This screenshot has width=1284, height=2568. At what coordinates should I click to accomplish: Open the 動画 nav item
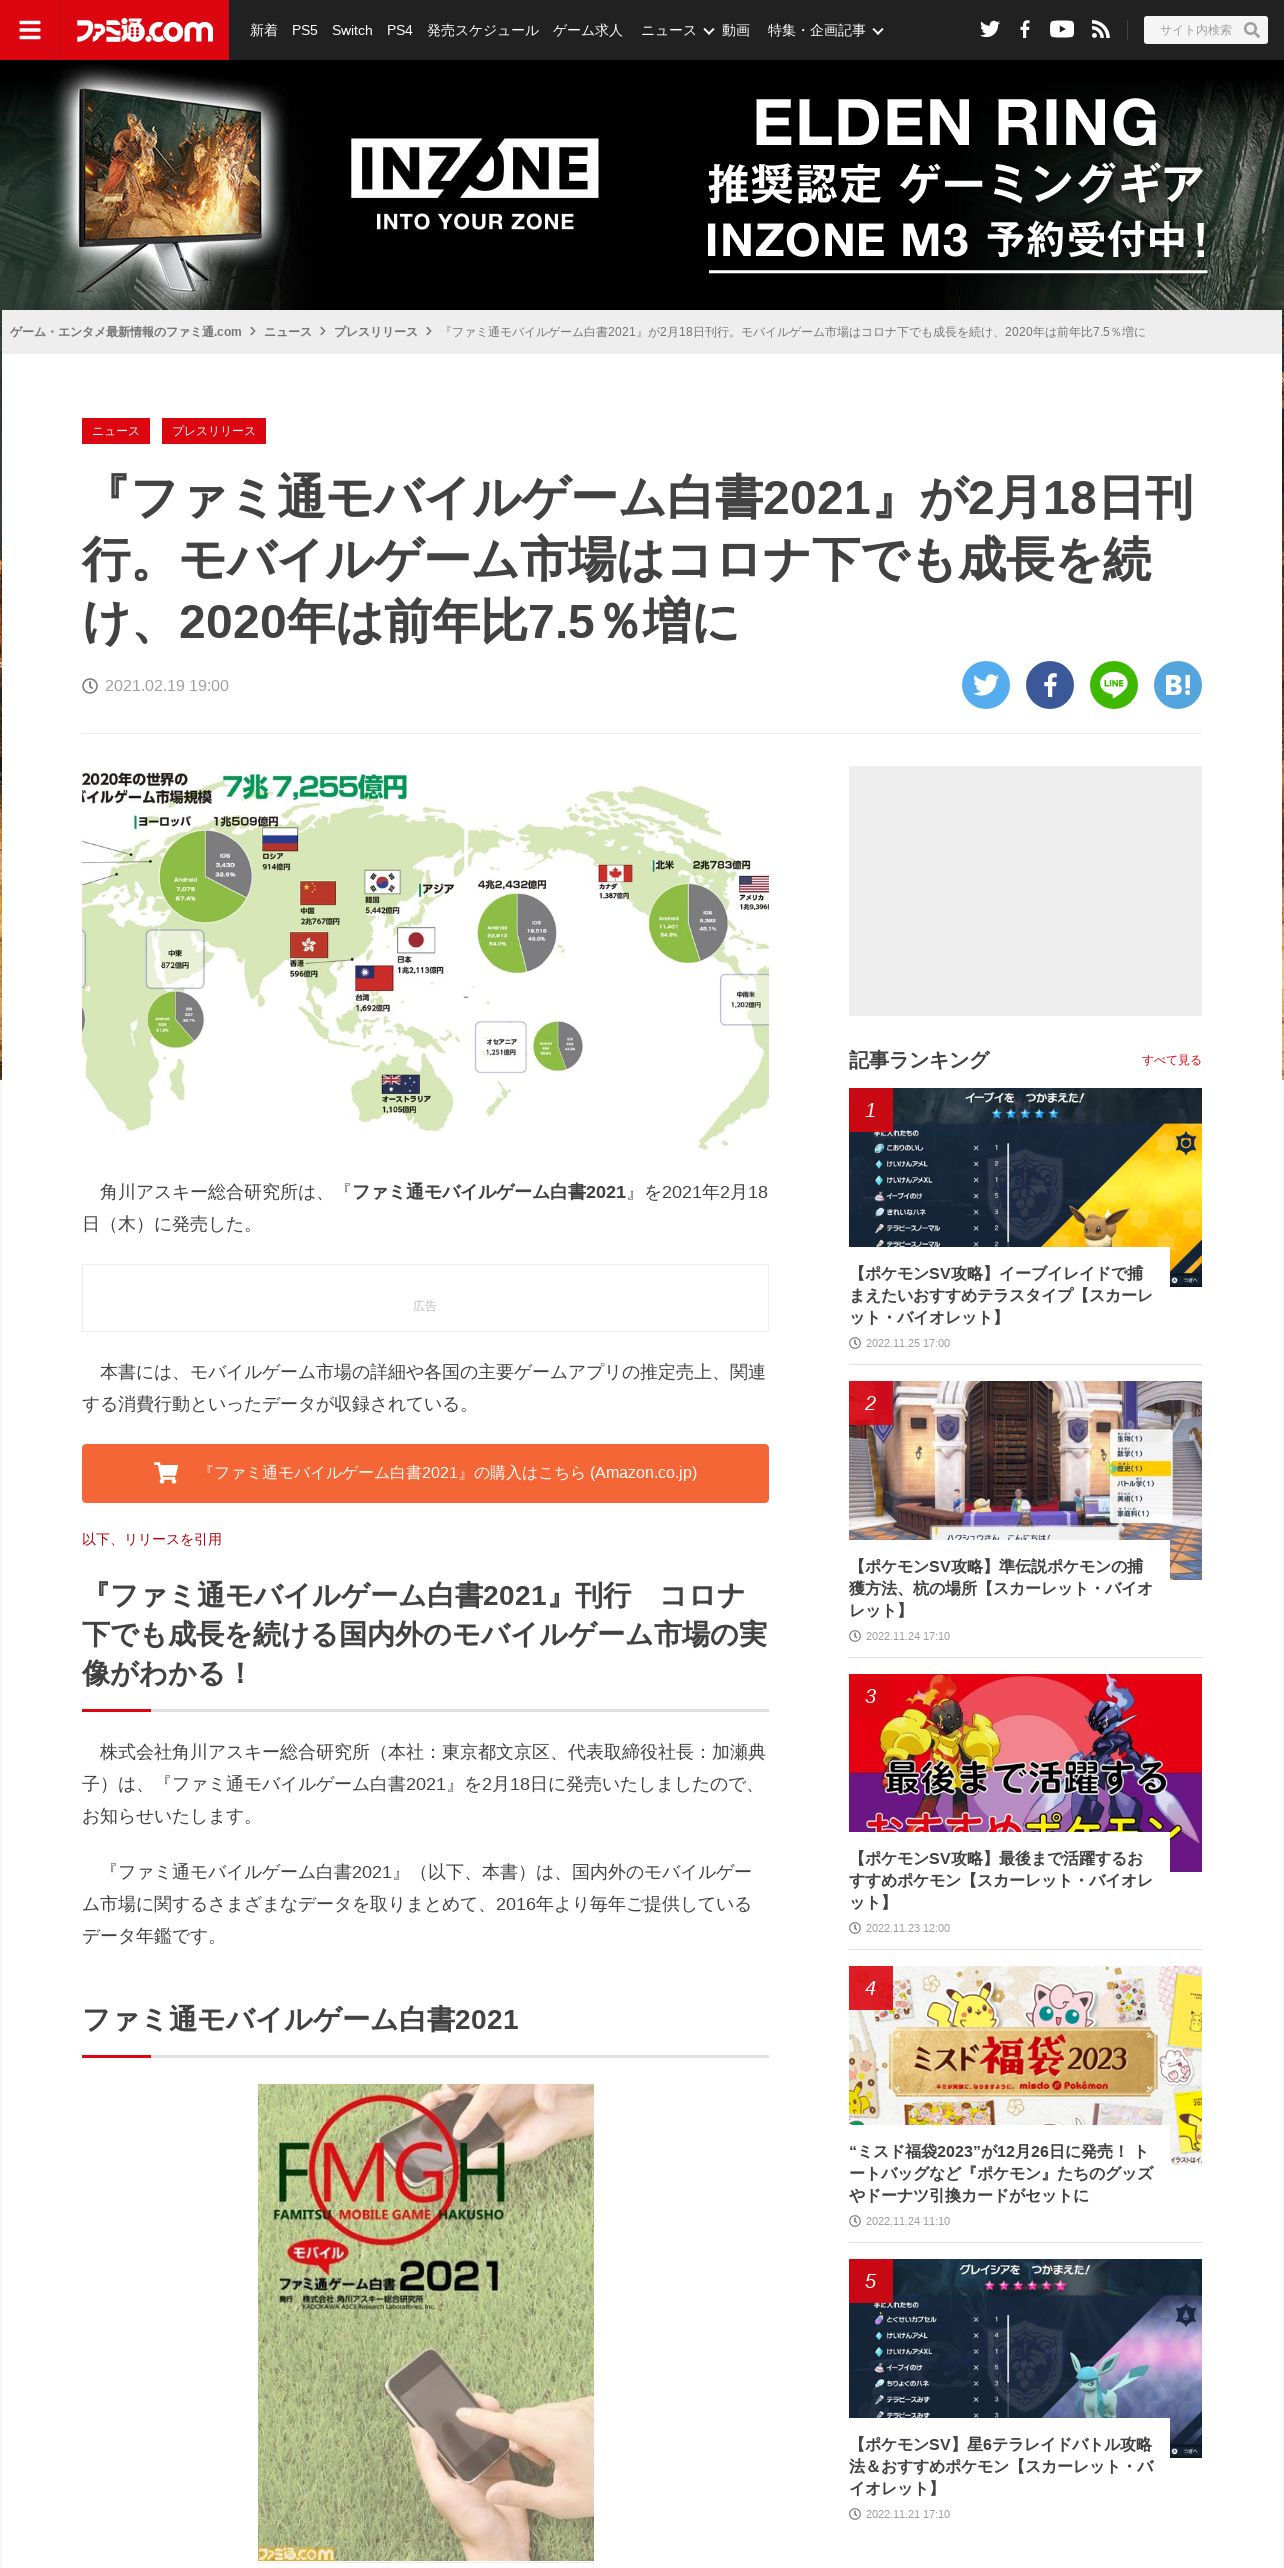tap(736, 30)
